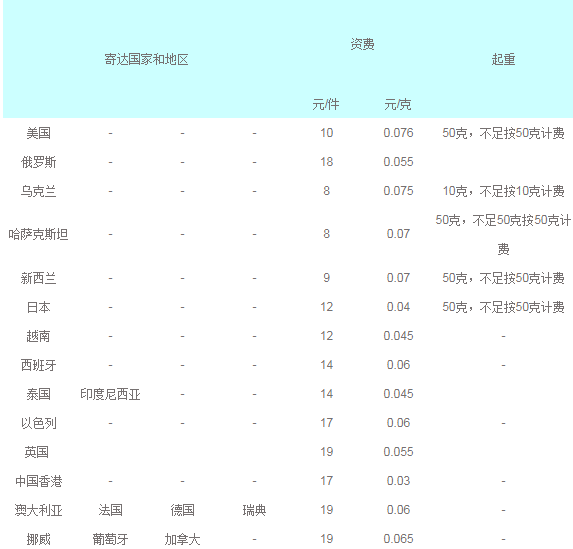Select the 瑞典 cell
Image resolution: width=573 pixels, height=549 pixels.
pyautogui.click(x=254, y=510)
